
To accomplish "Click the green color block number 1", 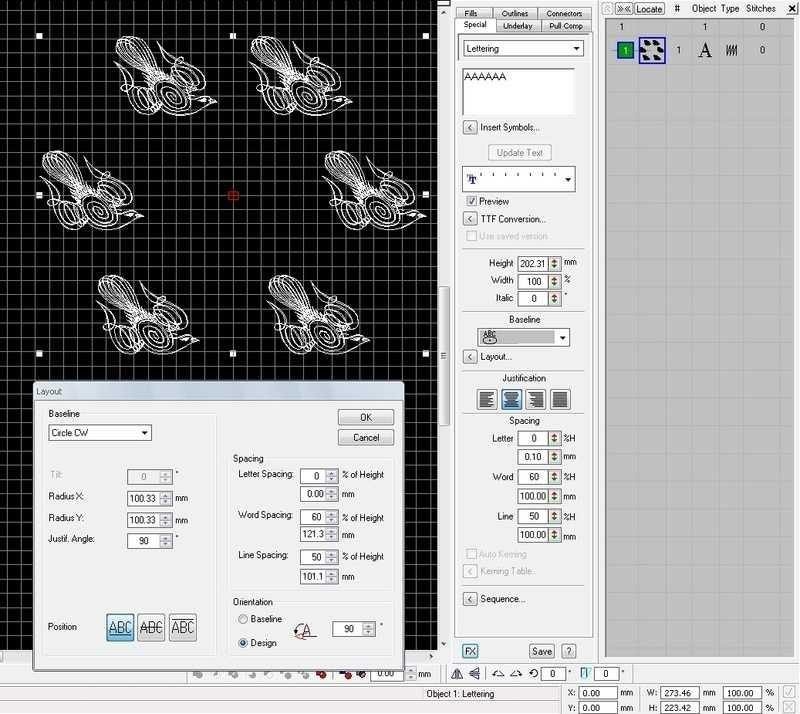I will point(624,50).
